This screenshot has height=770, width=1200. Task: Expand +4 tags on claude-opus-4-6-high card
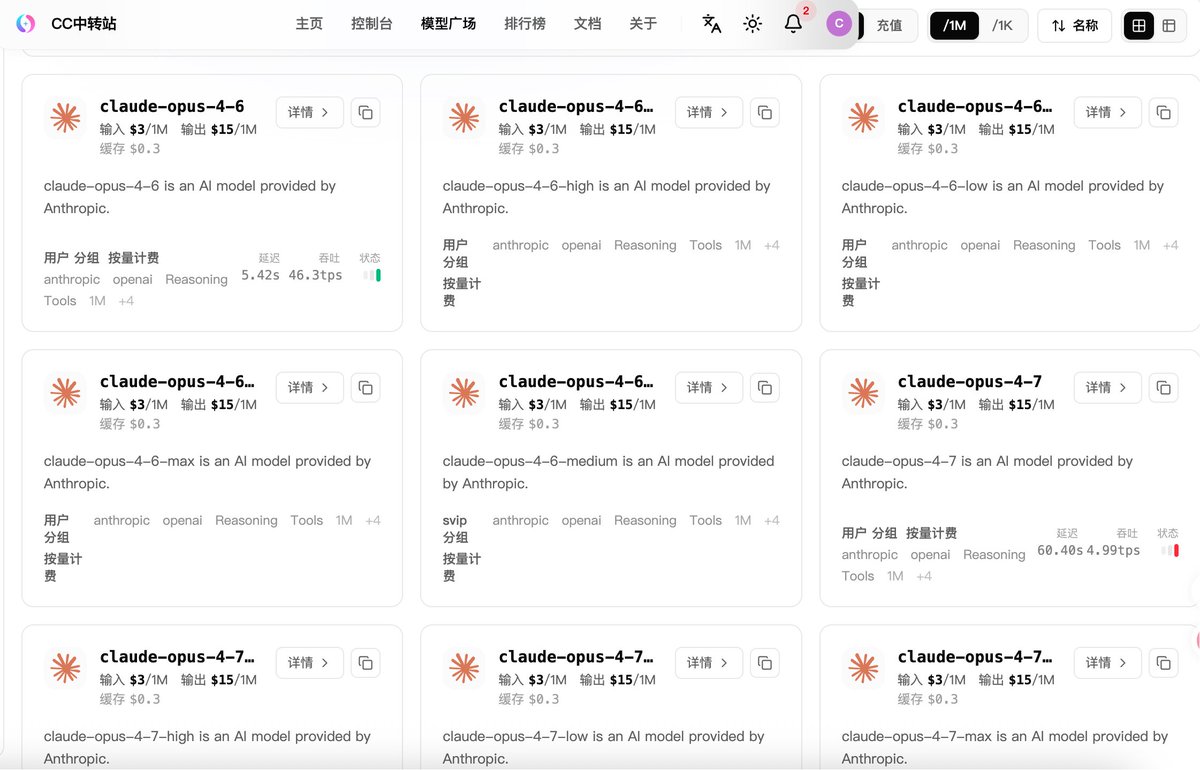click(771, 245)
